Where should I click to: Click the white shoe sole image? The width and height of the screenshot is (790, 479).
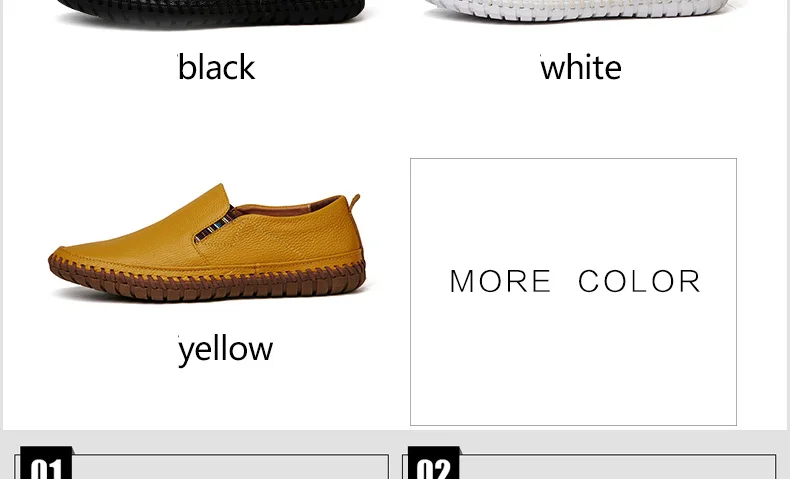[577, 10]
